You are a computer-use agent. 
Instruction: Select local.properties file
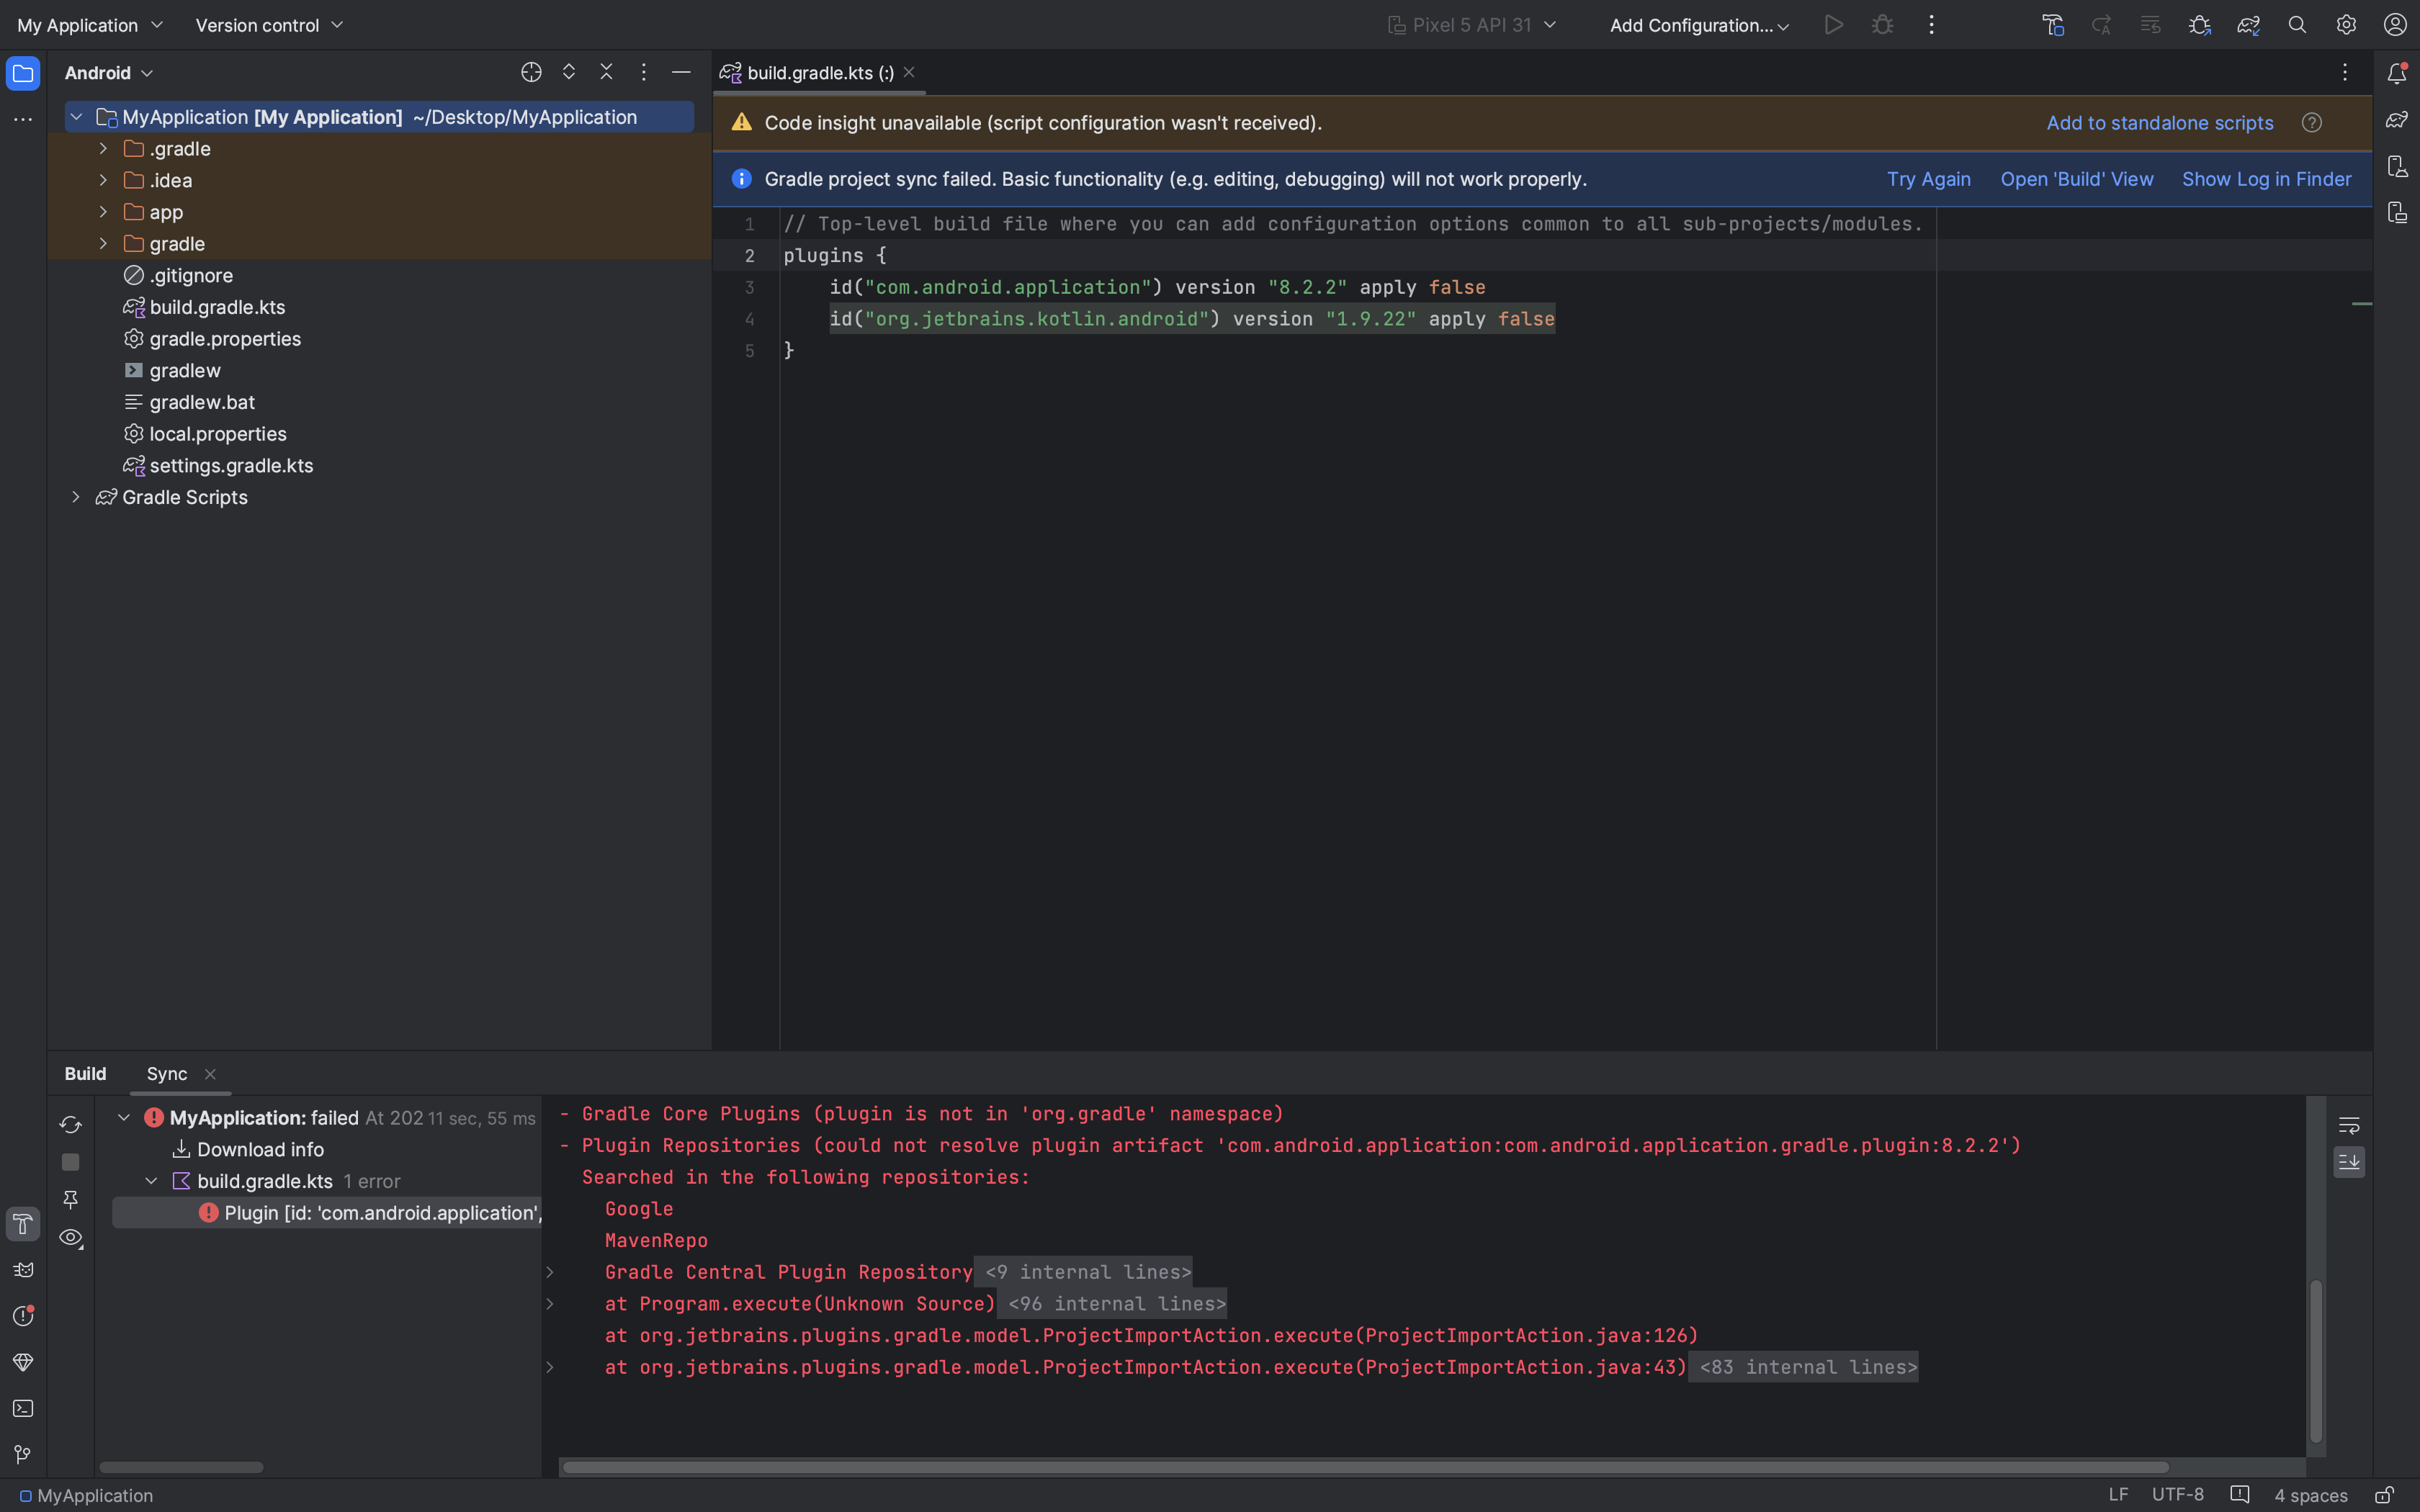[x=218, y=434]
